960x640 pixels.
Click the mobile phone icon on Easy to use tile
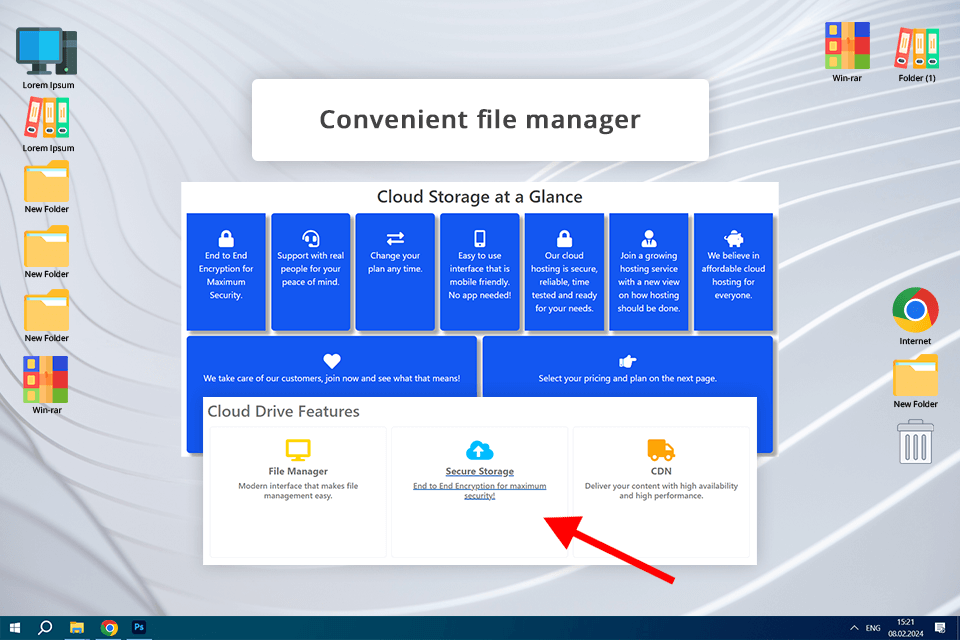pos(479,238)
